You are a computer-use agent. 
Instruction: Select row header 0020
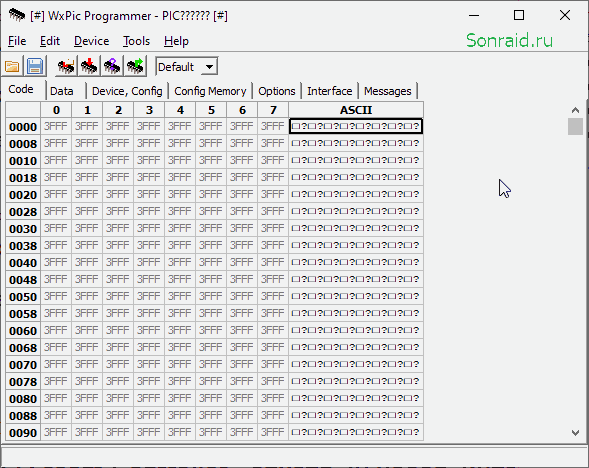click(x=23, y=195)
